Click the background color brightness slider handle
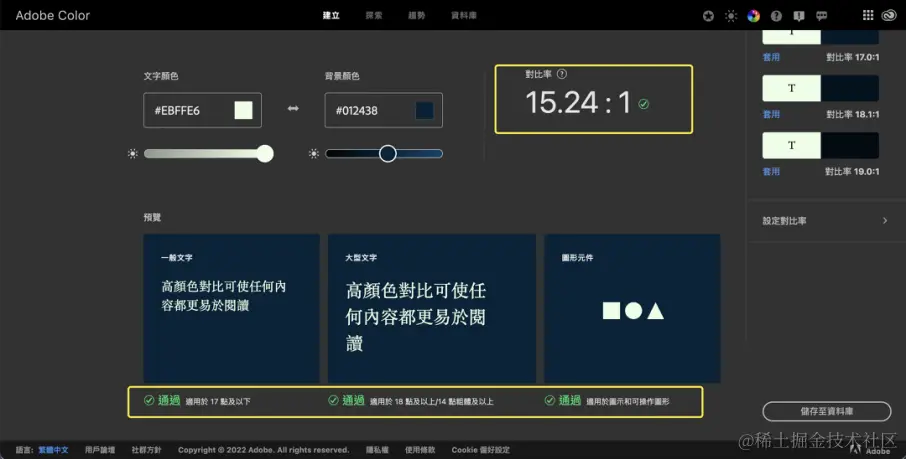 (388, 153)
